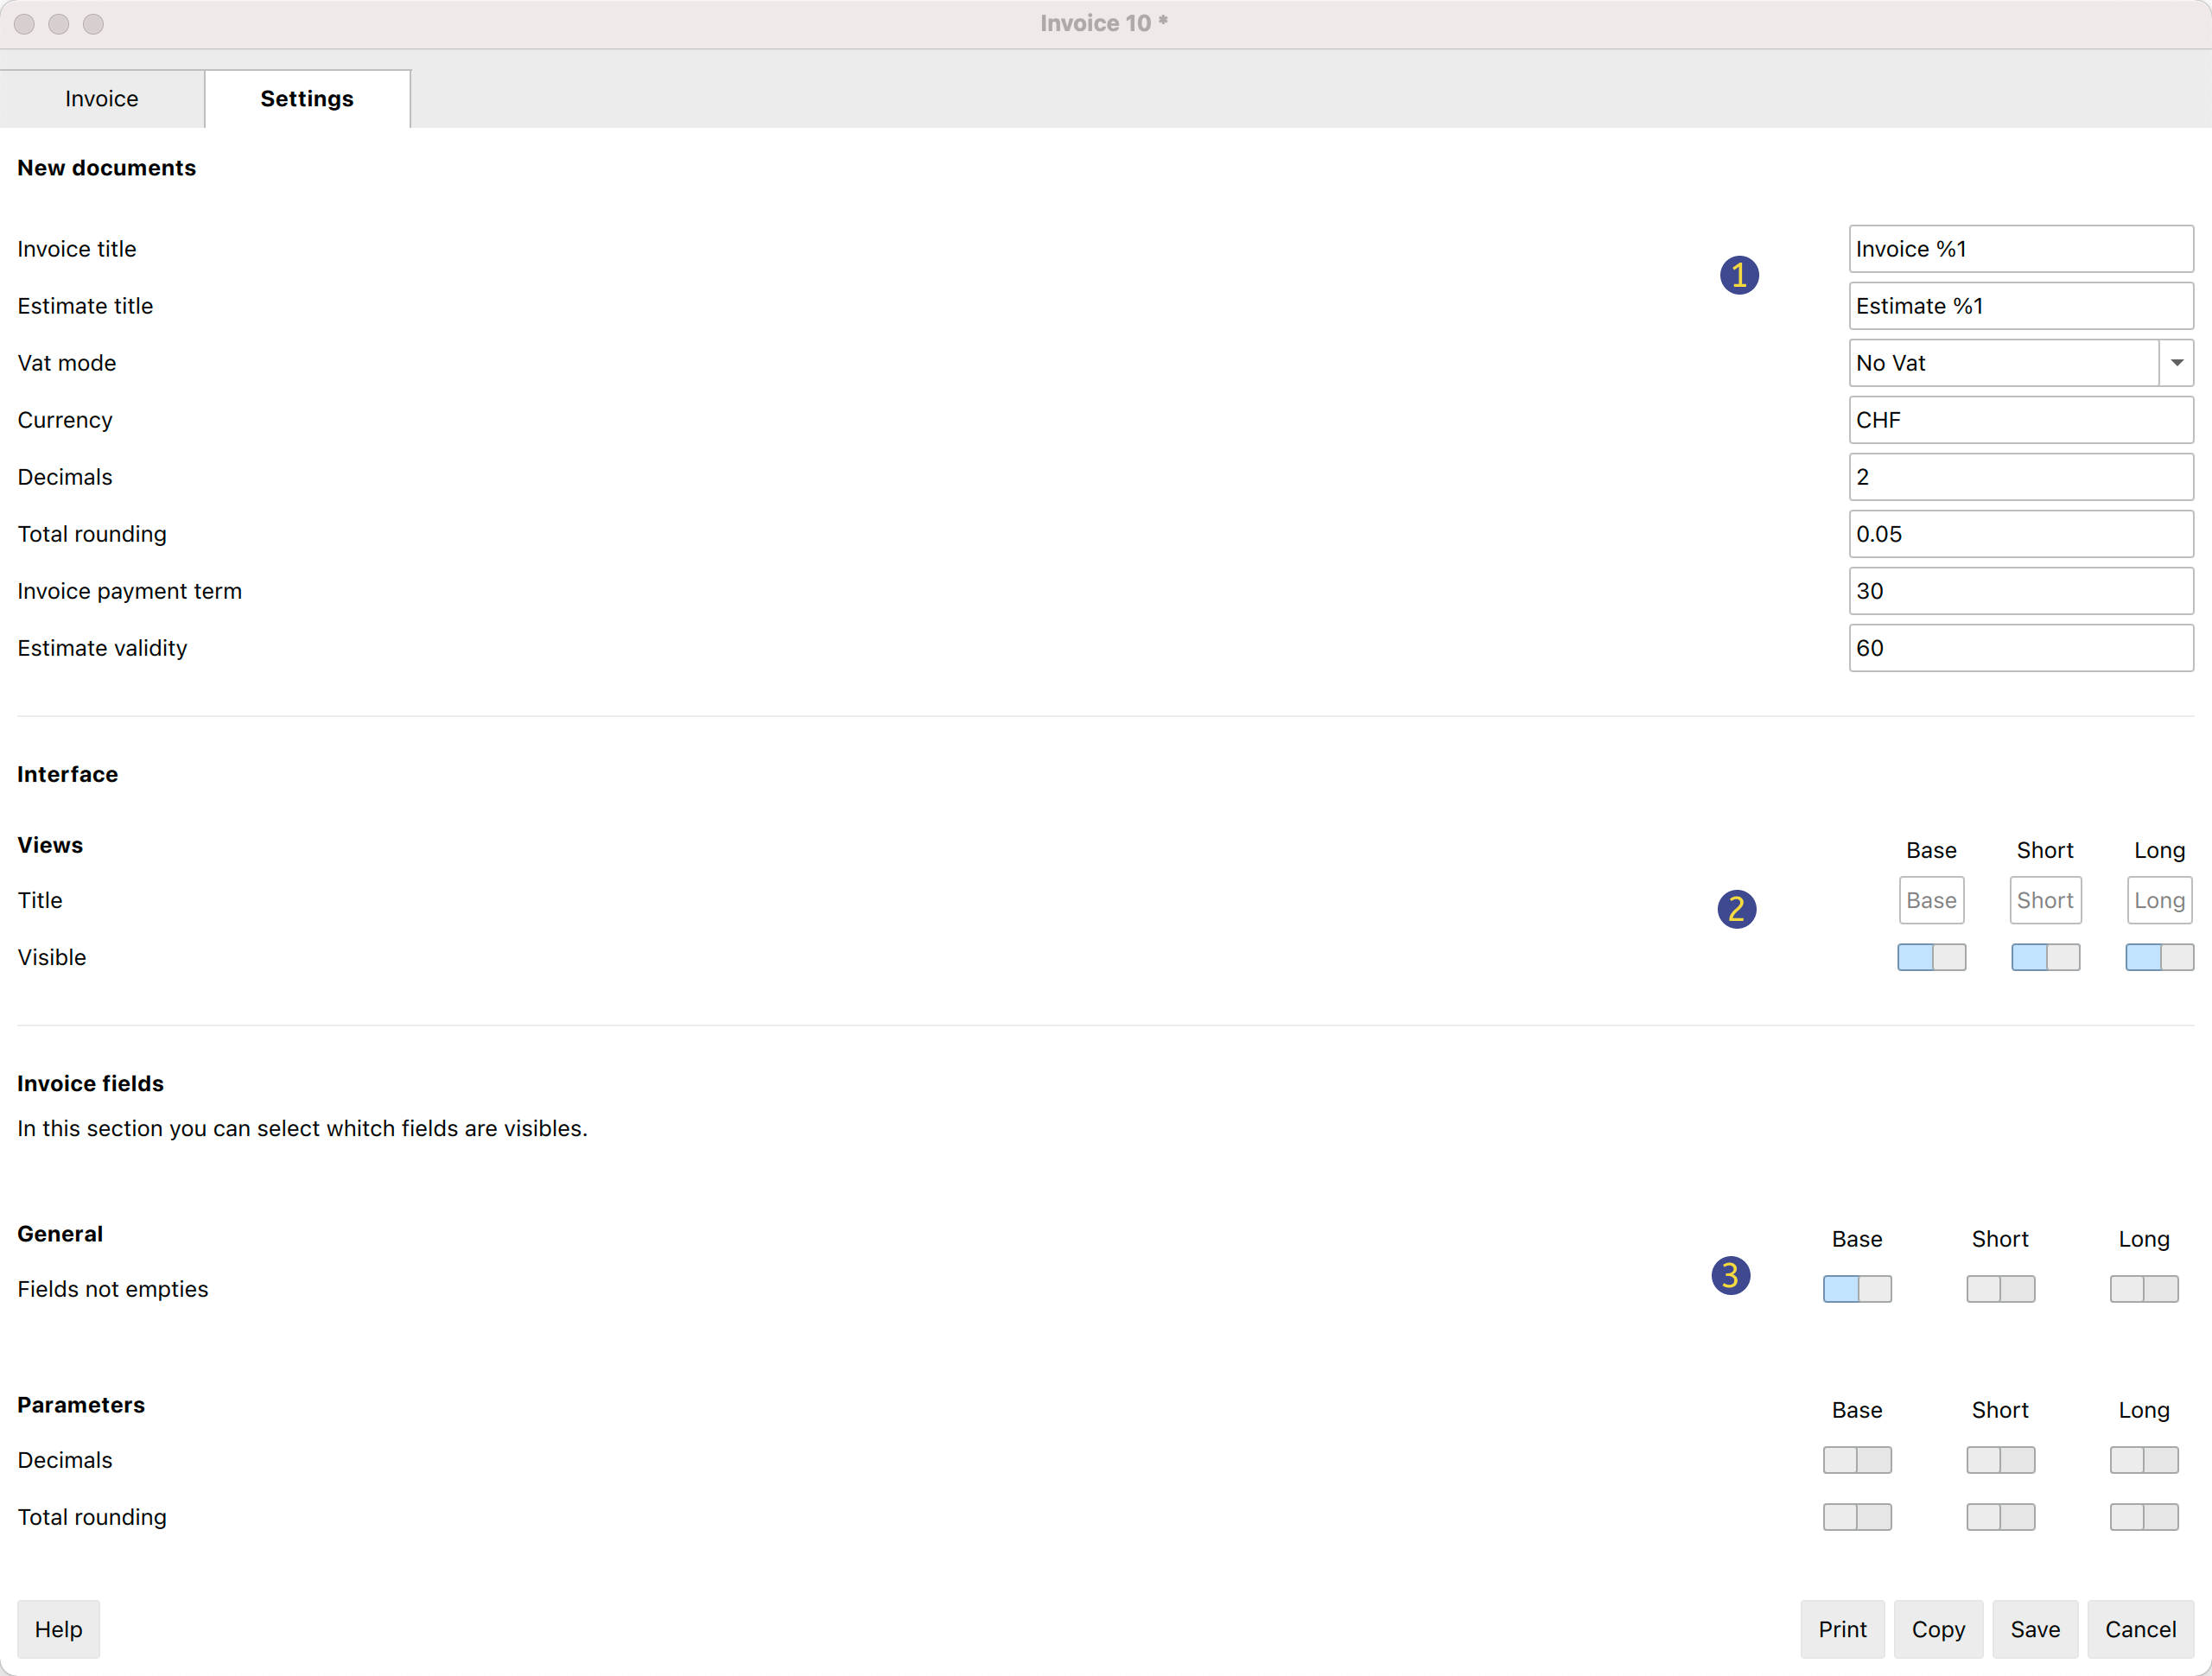Viewport: 2212px width, 1676px height.
Task: Click the Print button
Action: coord(1843,1629)
